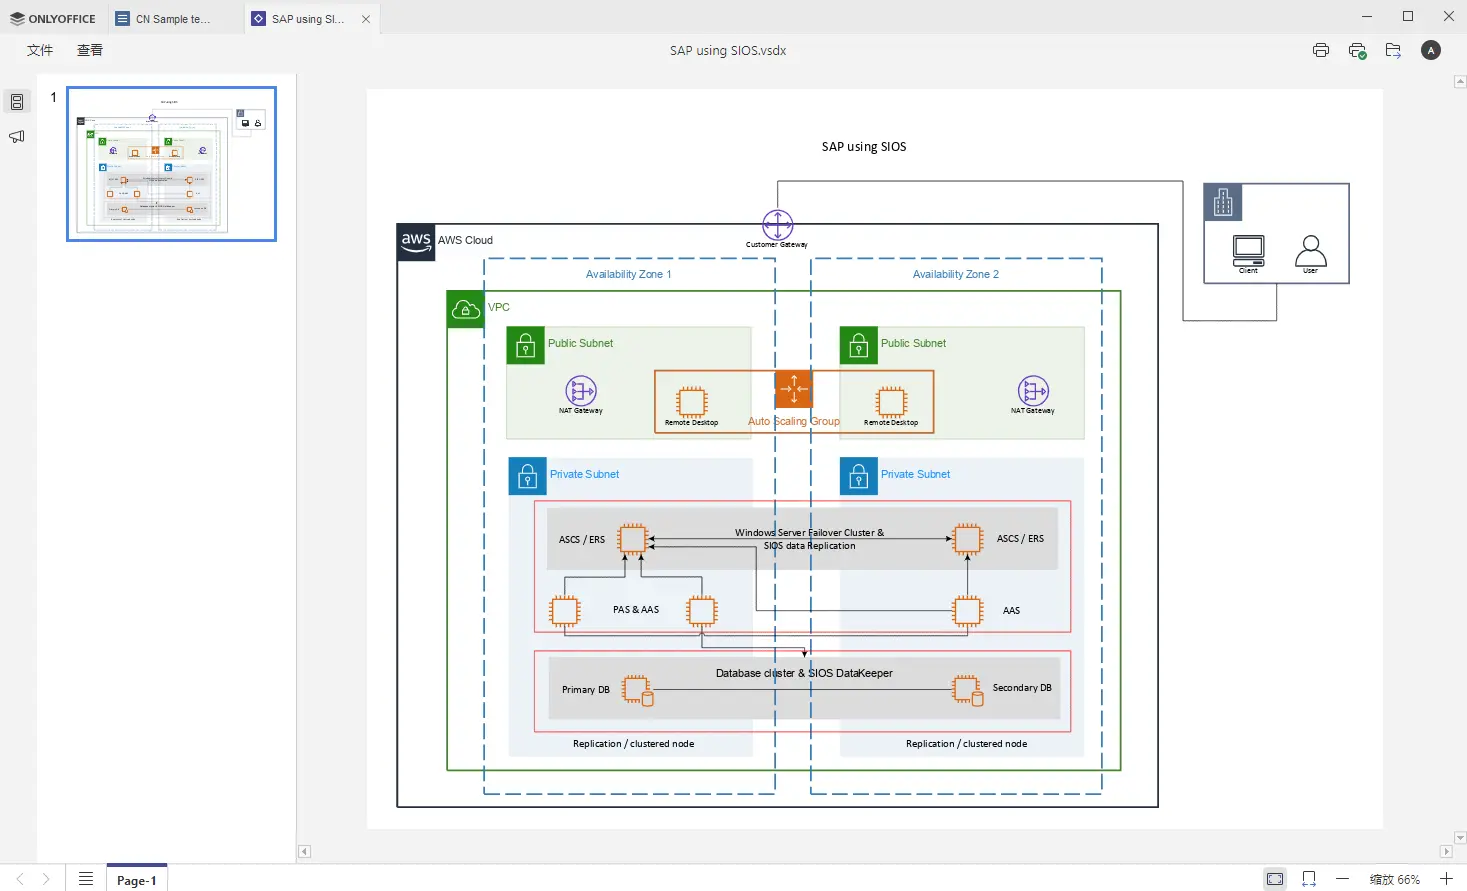
Task: Select the Page-1 sheet tab
Action: tap(137, 880)
